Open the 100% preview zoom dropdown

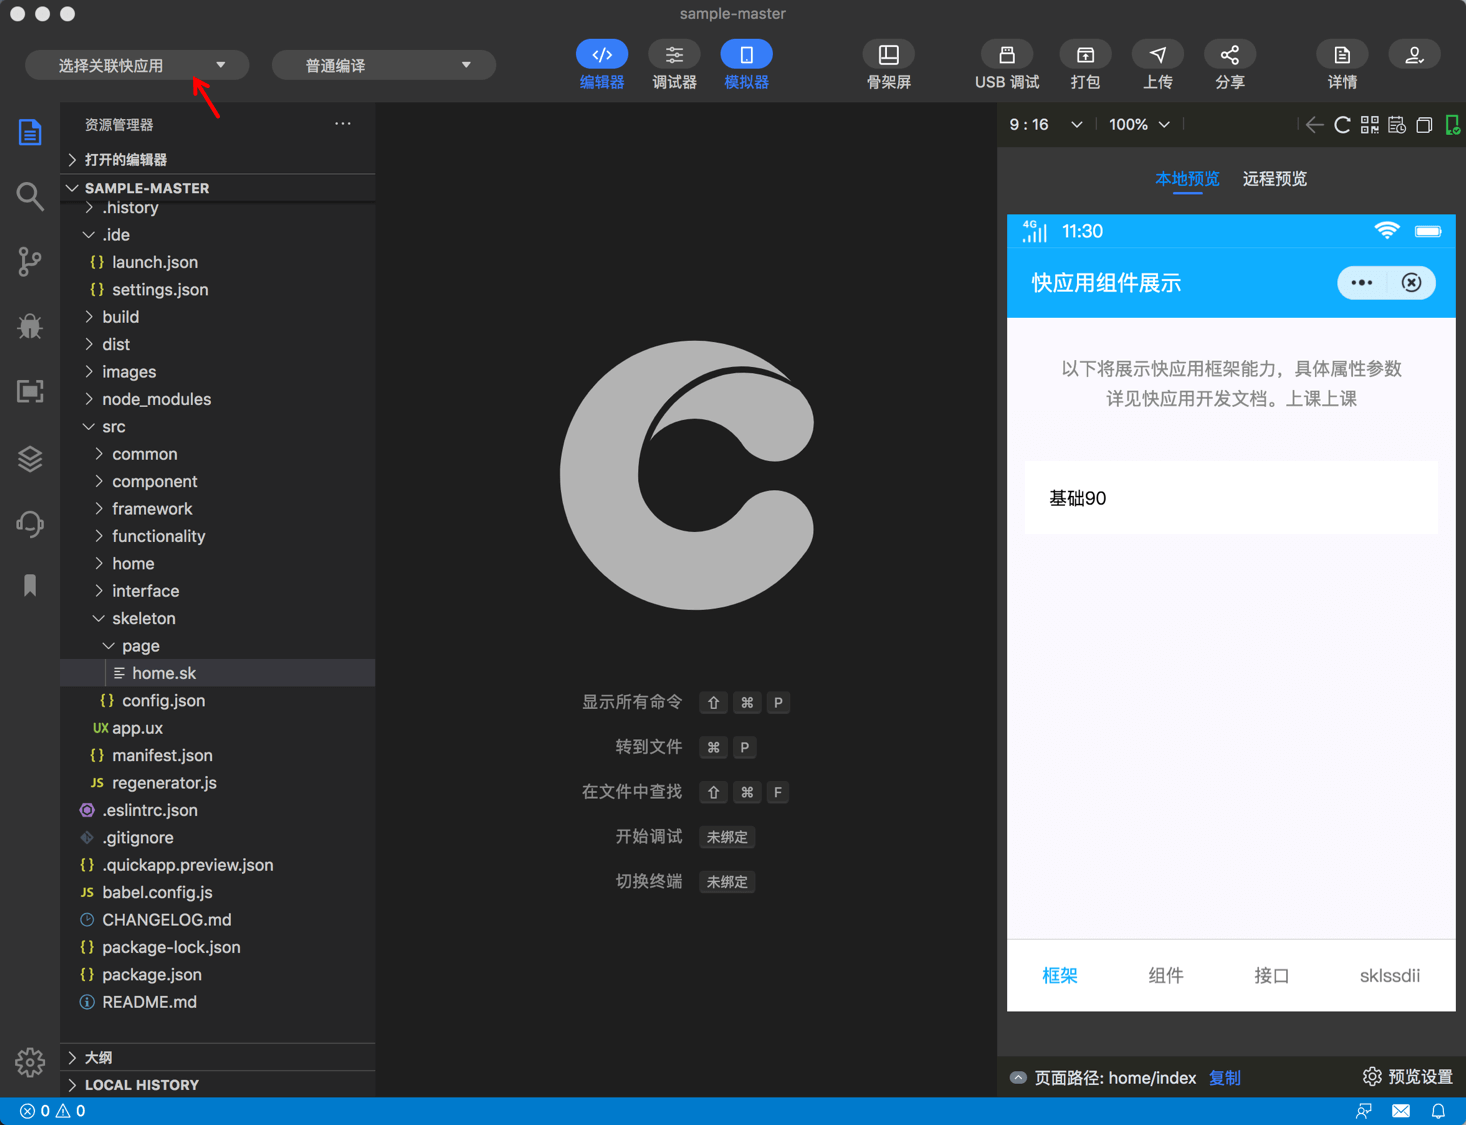click(x=1137, y=124)
